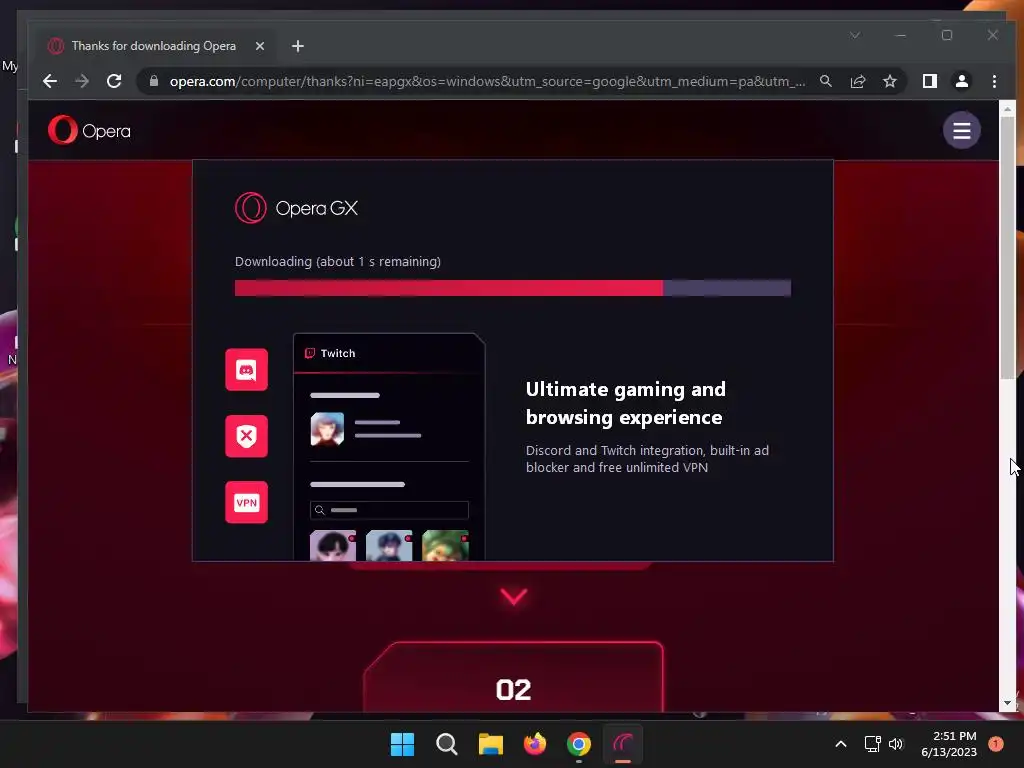Close the Thanks for downloading Opera tab

(x=260, y=46)
